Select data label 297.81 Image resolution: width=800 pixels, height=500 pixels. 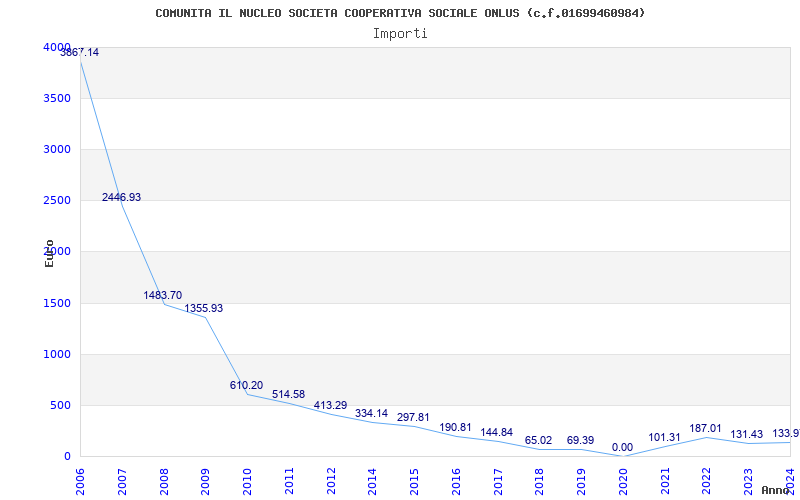coord(413,418)
